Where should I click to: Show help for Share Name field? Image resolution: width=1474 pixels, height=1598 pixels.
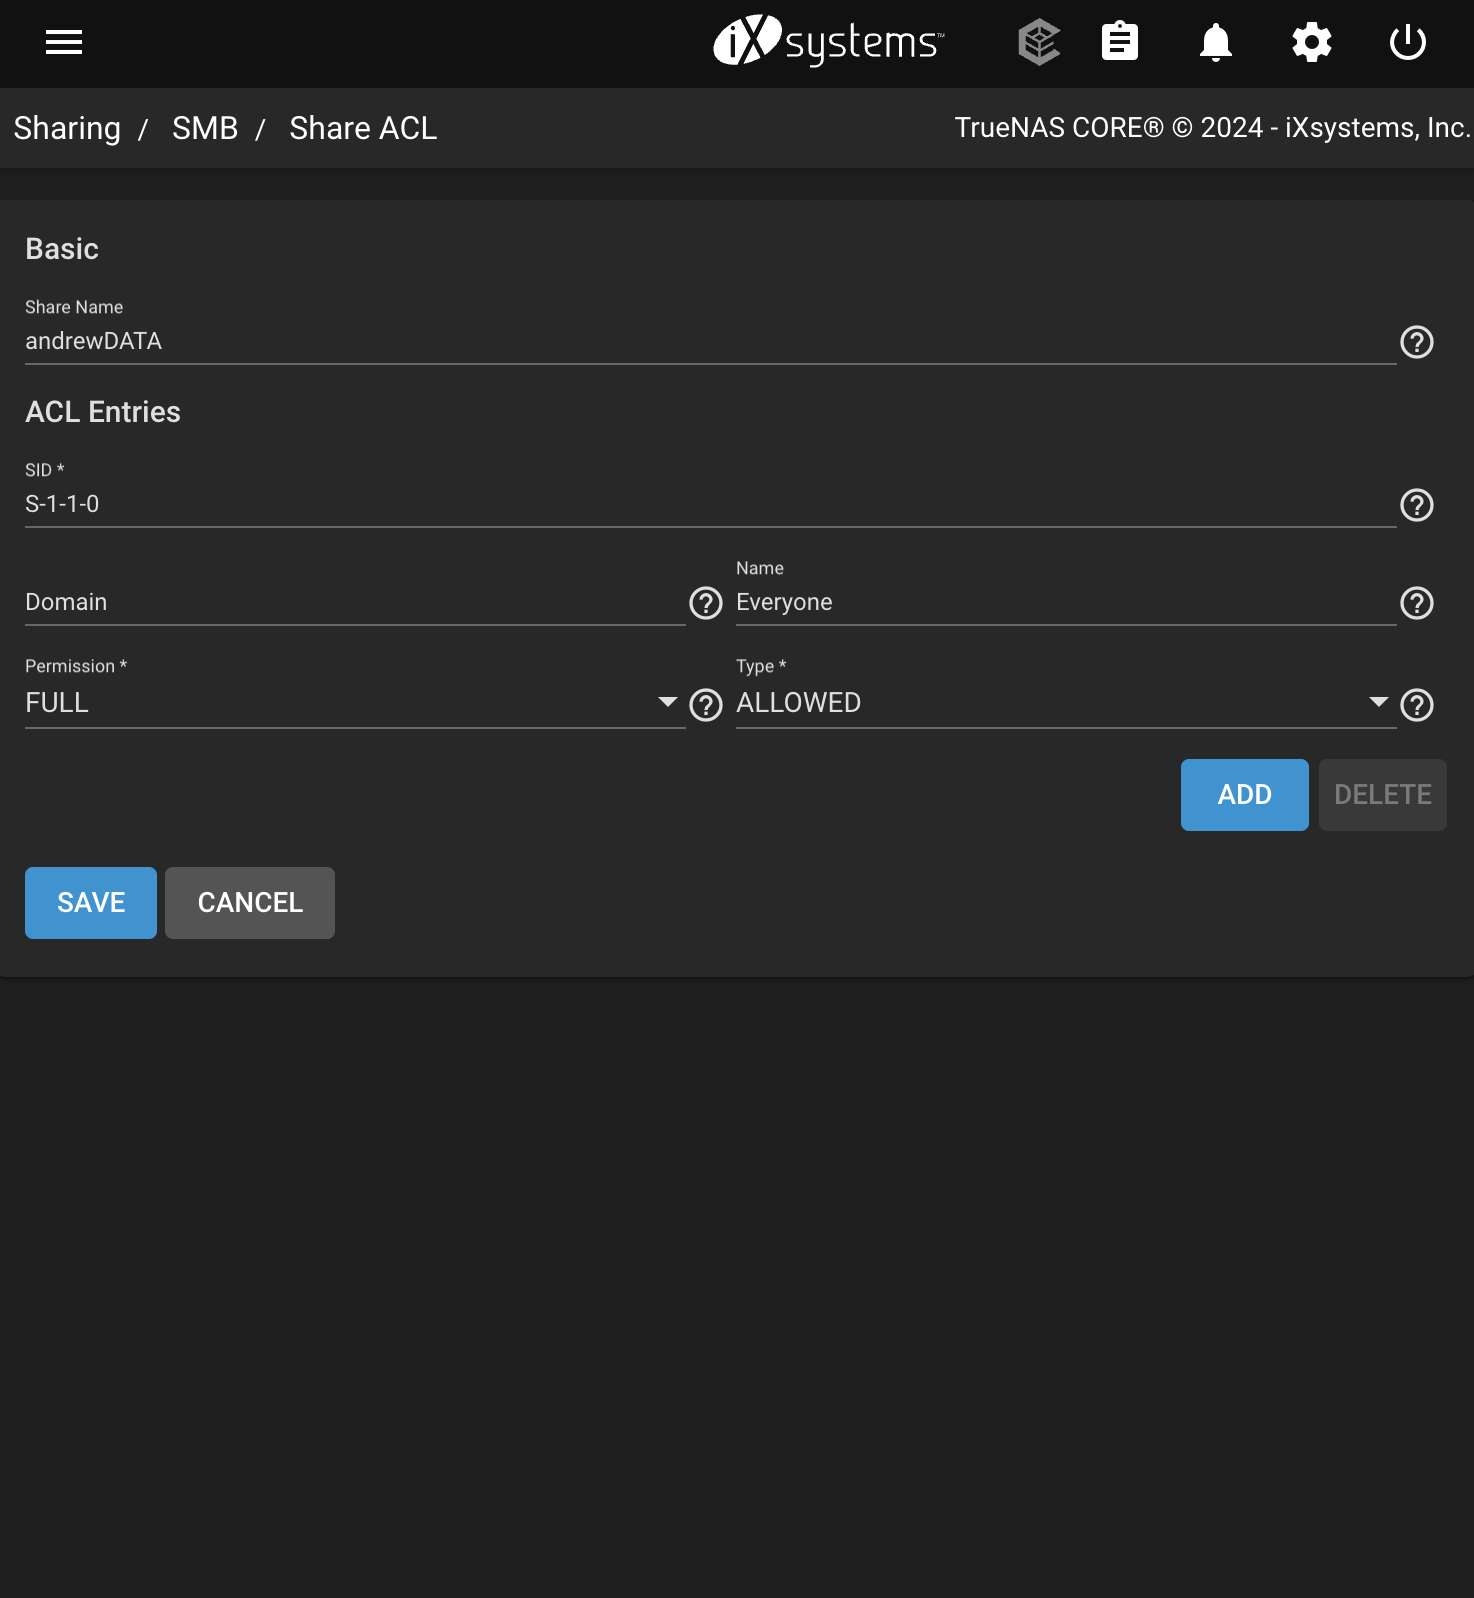click(x=1416, y=342)
